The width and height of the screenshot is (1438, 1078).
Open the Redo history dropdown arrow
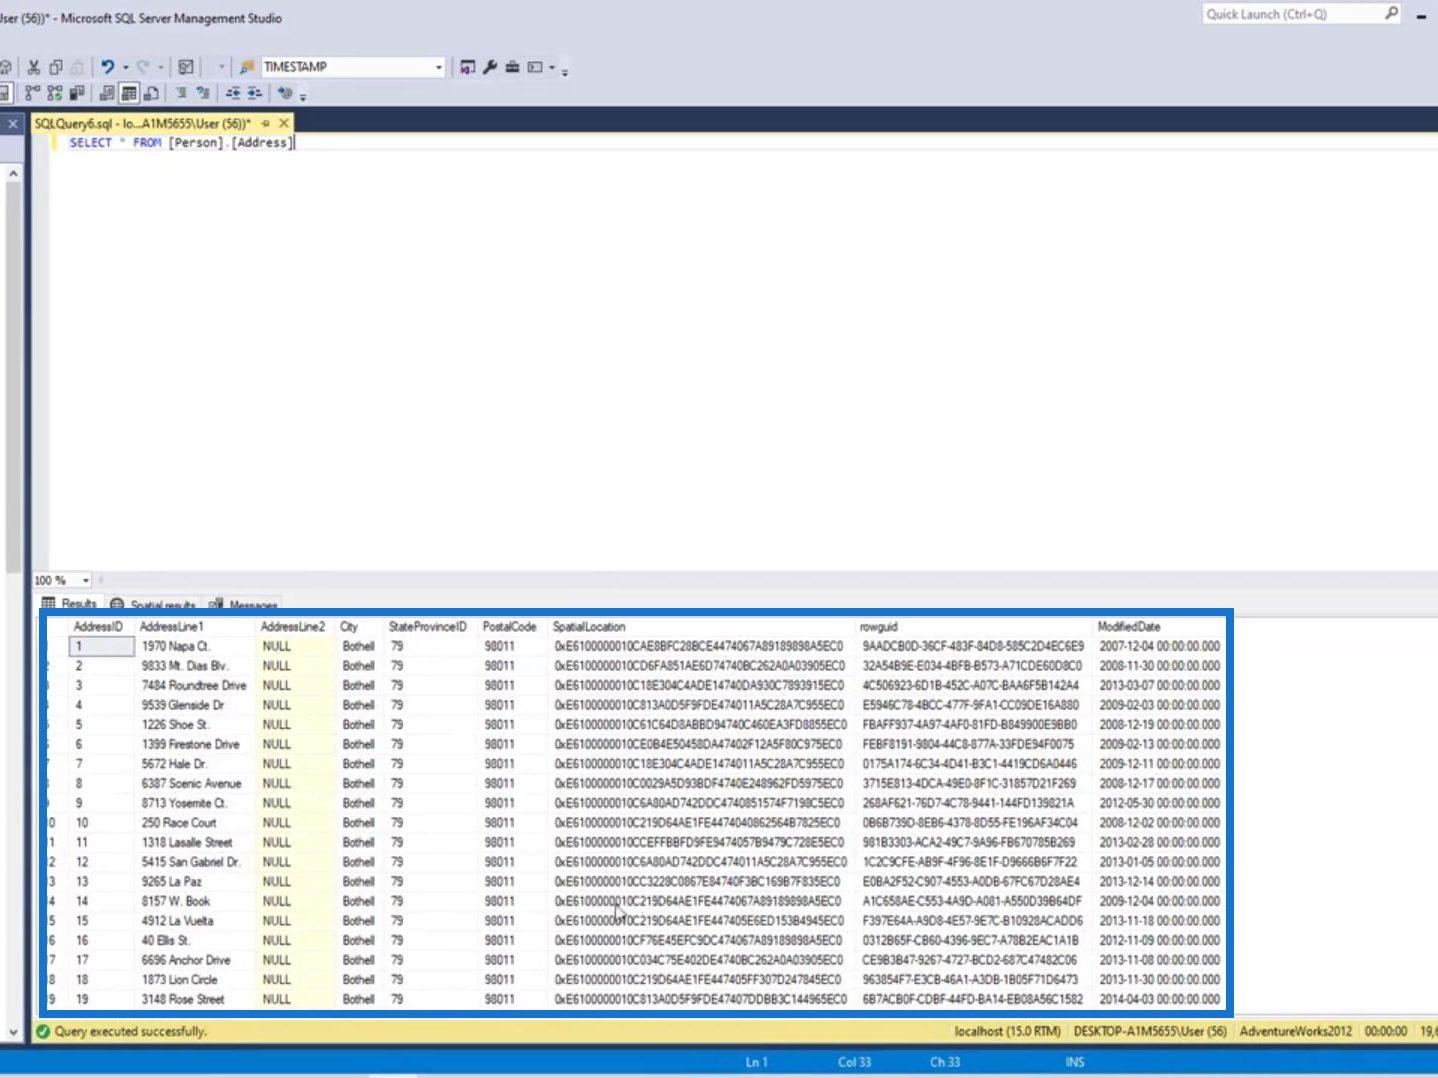click(x=160, y=67)
